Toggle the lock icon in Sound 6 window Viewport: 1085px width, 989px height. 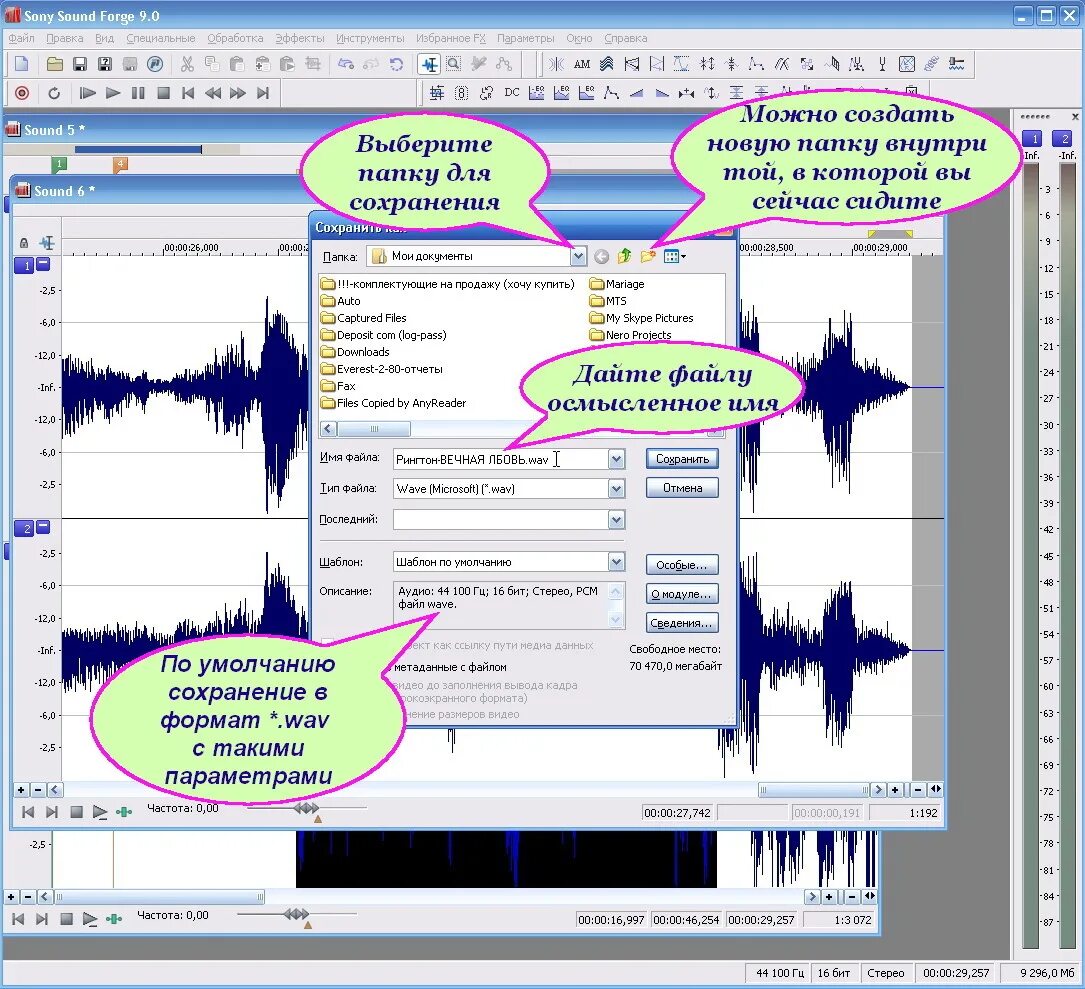(x=24, y=243)
